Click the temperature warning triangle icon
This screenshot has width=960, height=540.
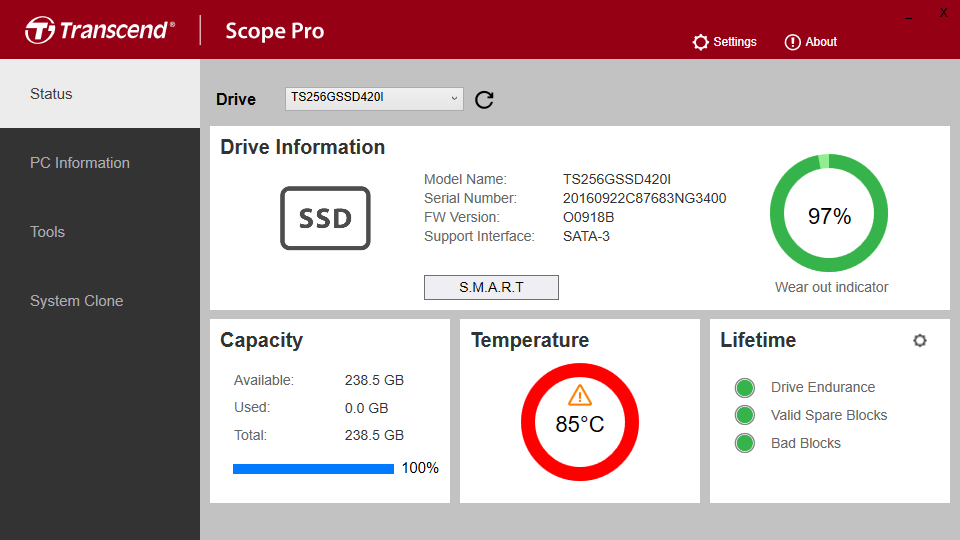pos(580,396)
